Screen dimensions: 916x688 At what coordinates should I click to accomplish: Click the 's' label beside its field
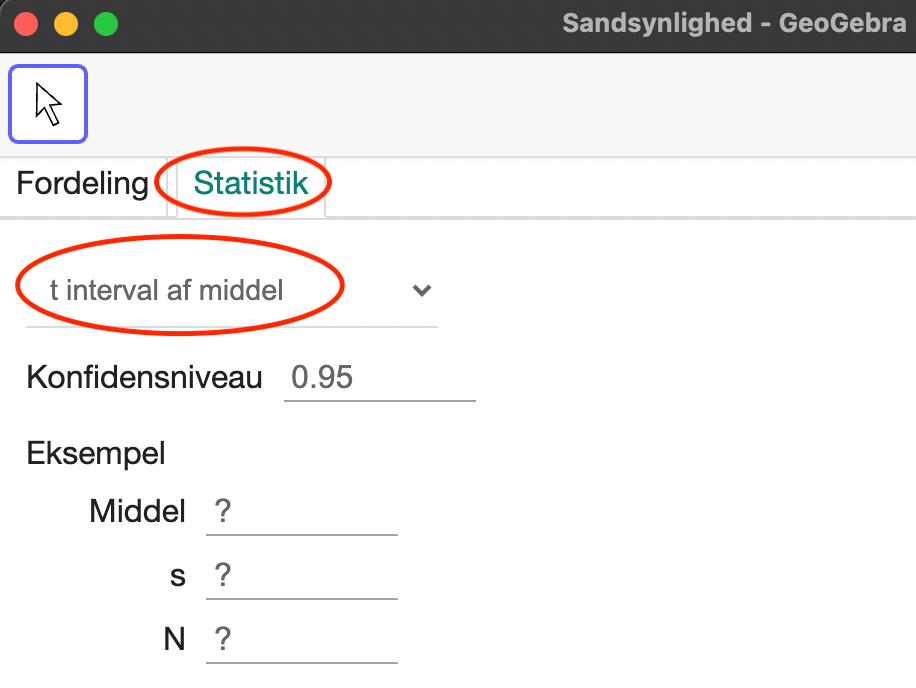pyautogui.click(x=178, y=576)
